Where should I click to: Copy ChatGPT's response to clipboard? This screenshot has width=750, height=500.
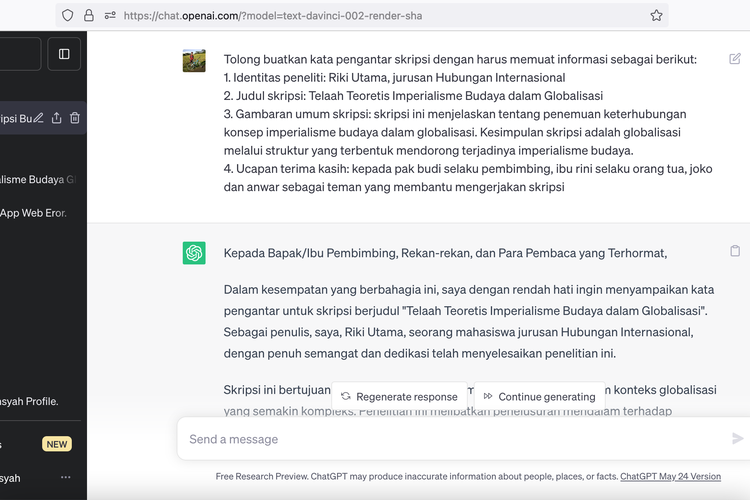click(x=735, y=251)
